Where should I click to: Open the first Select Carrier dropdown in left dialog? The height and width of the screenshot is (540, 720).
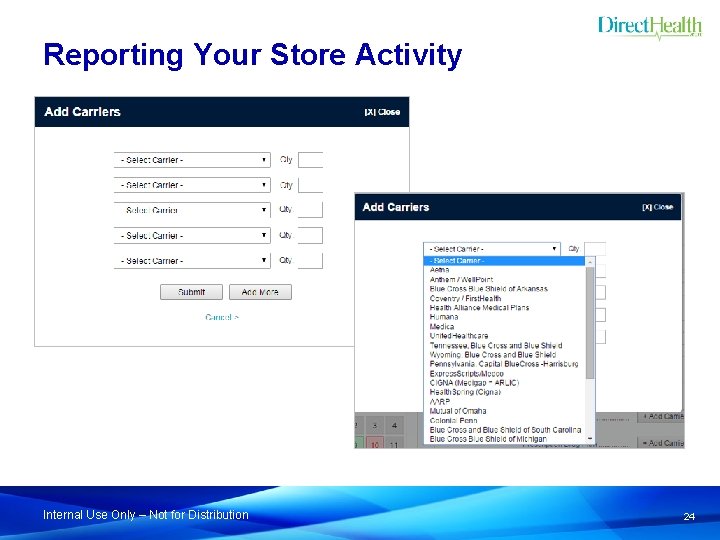click(192, 160)
